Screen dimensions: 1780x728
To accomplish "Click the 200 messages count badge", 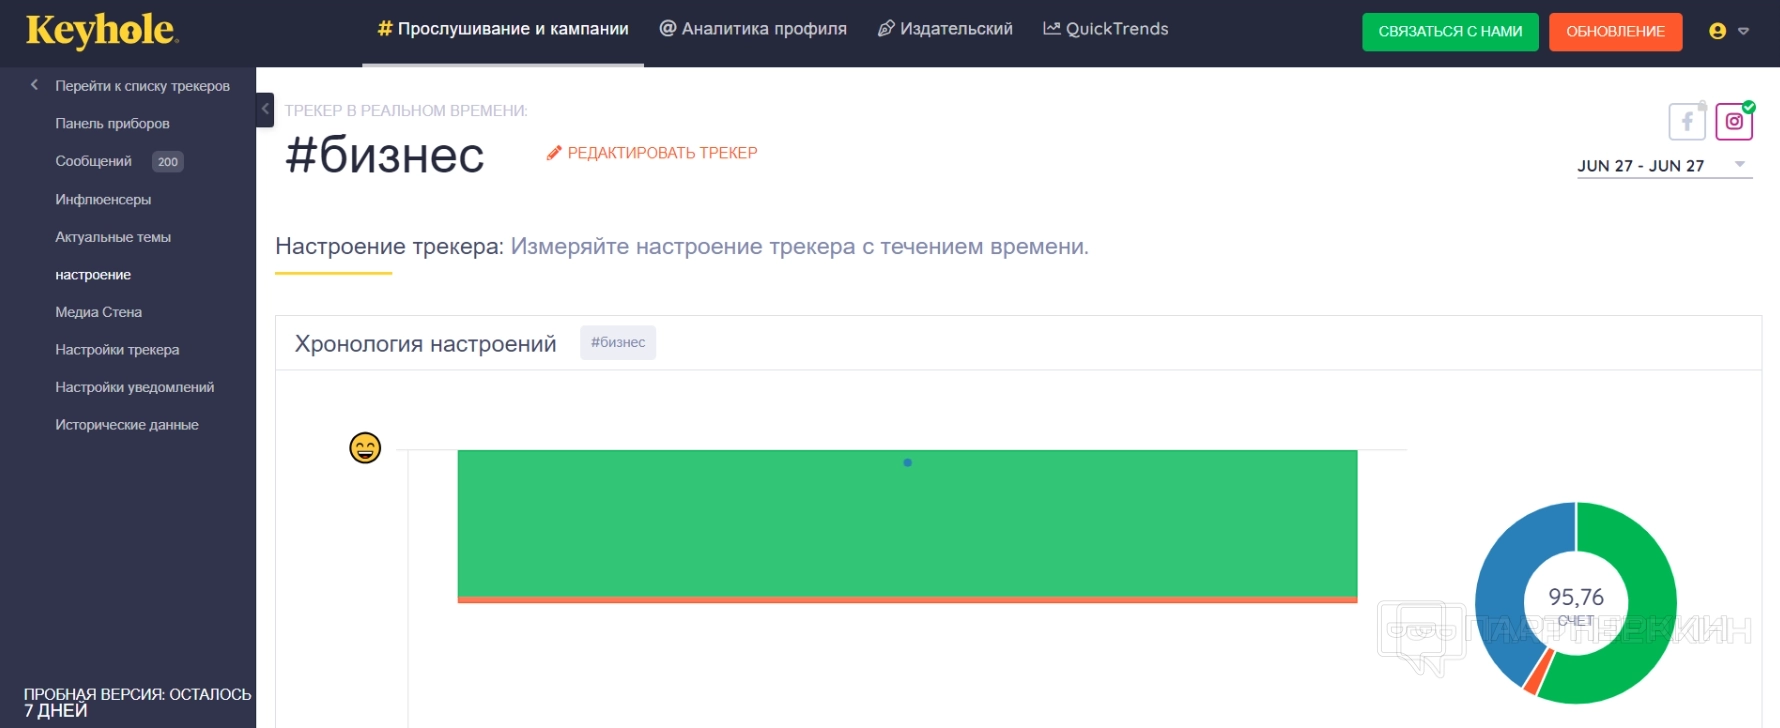I will [x=168, y=162].
